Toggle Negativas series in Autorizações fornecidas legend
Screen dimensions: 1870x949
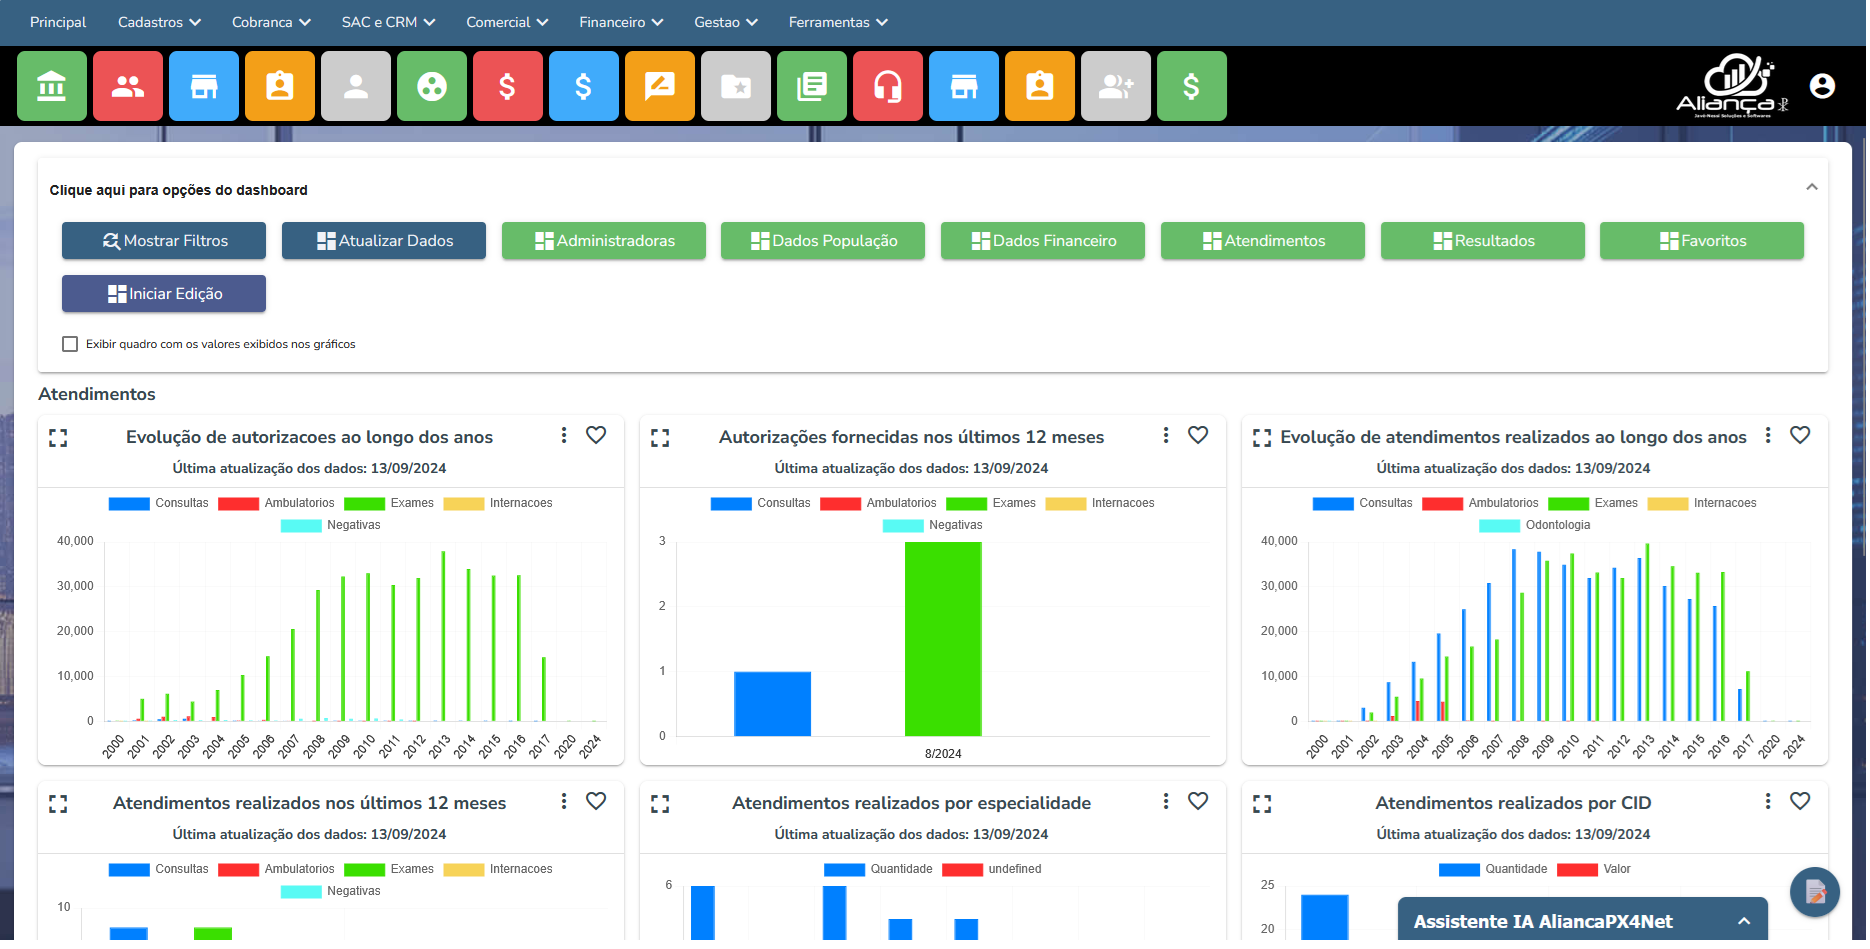click(x=933, y=525)
